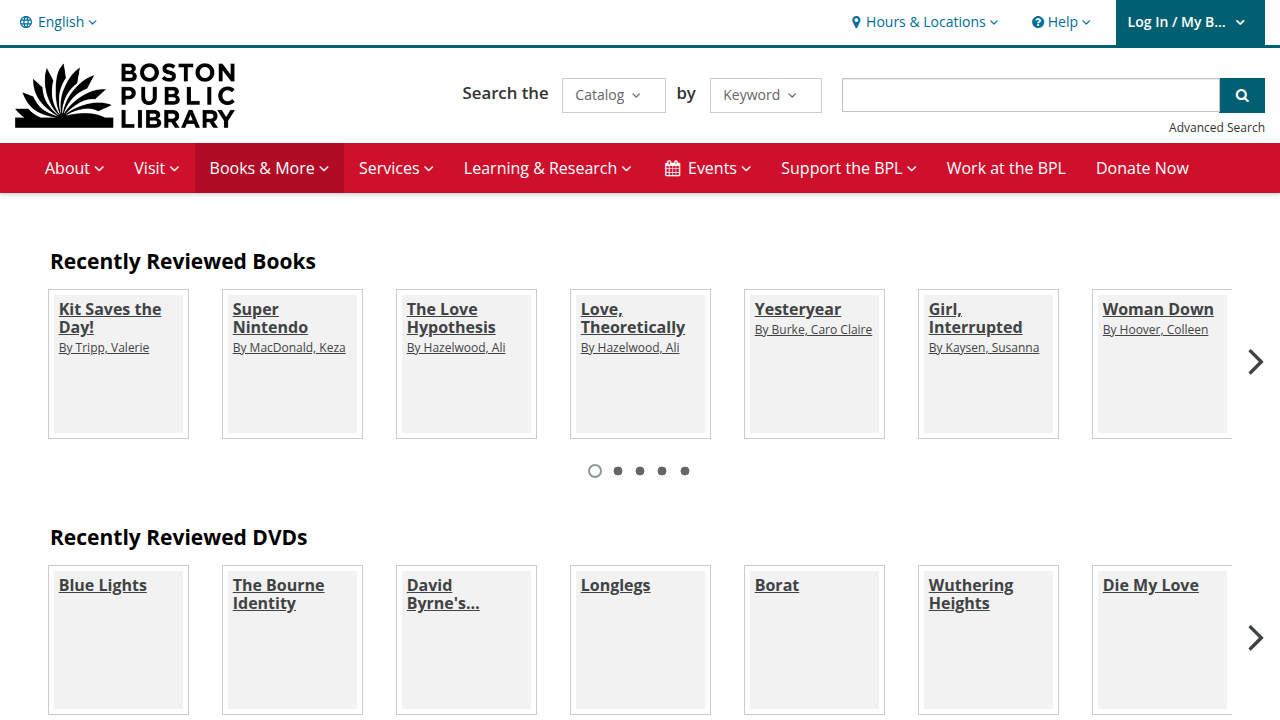Open the Catalog search scope dropdown
1280x720 pixels.
tap(614, 95)
